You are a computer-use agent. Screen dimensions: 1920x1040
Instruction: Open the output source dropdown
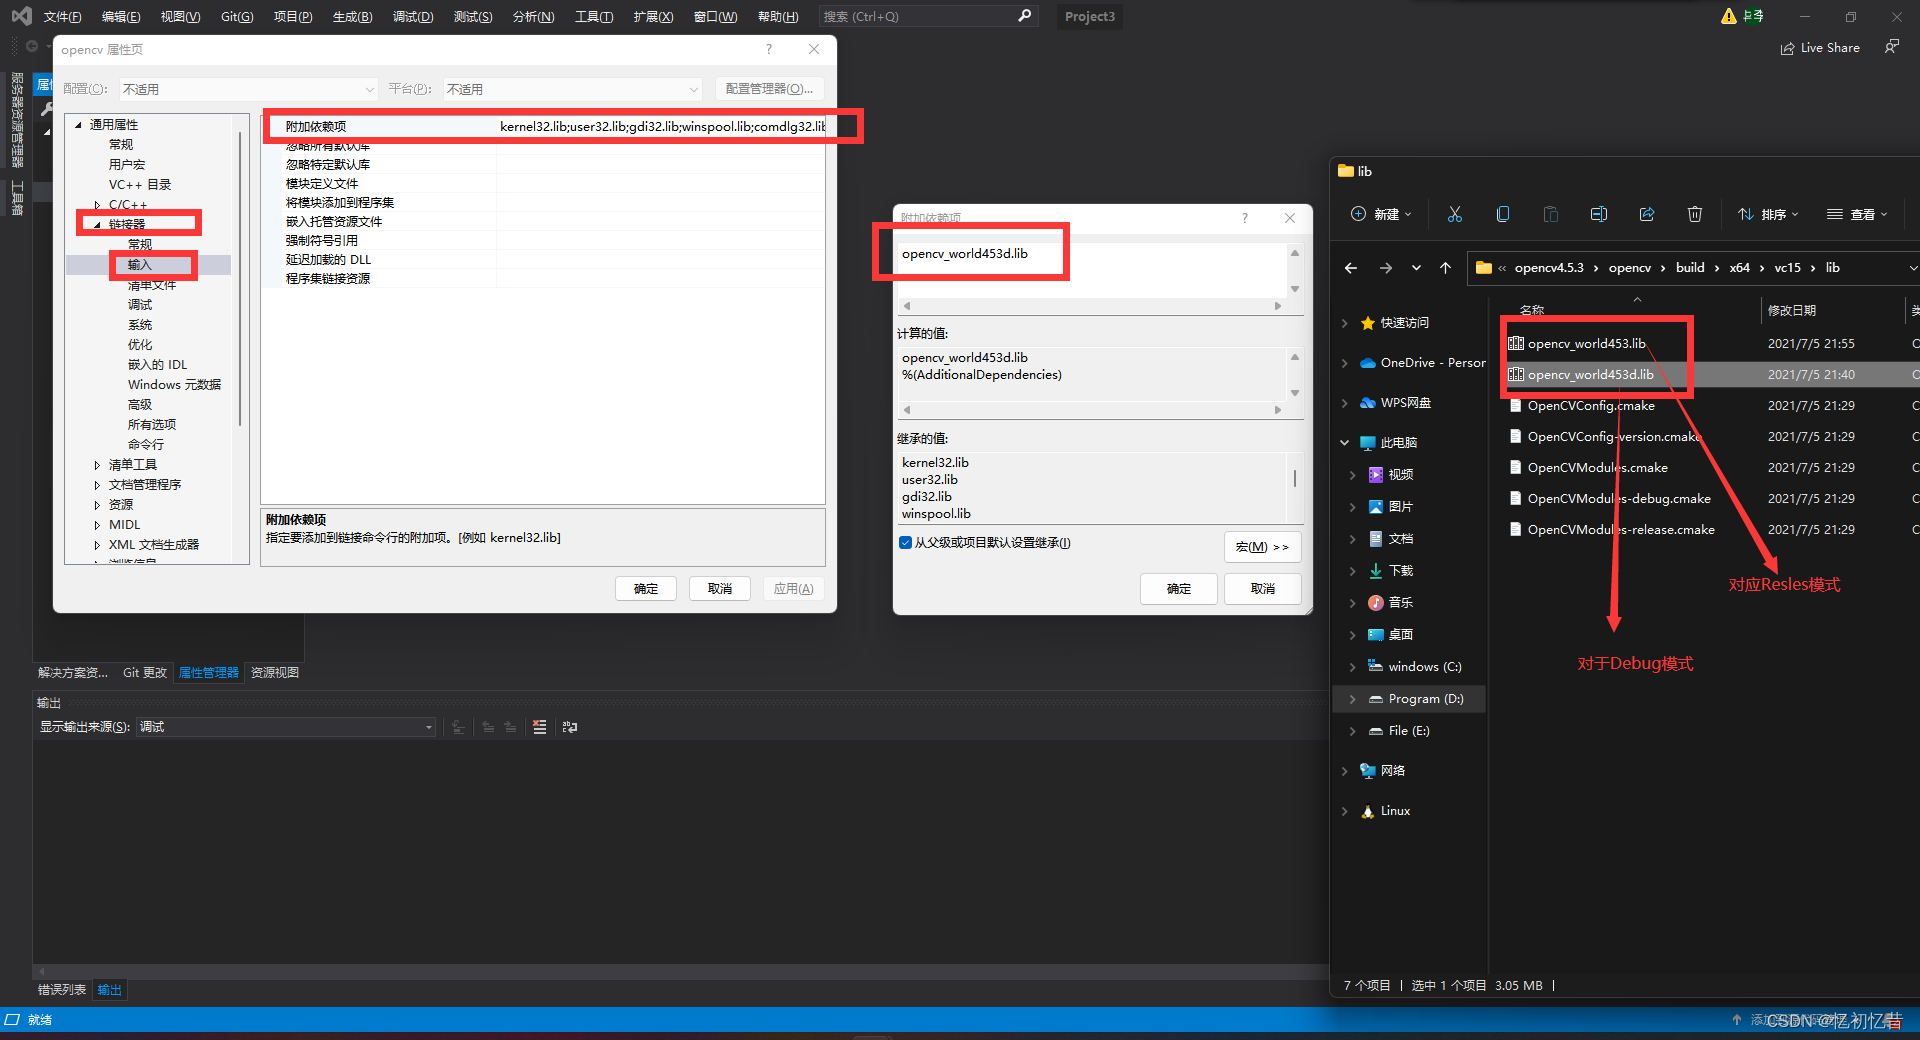(286, 727)
